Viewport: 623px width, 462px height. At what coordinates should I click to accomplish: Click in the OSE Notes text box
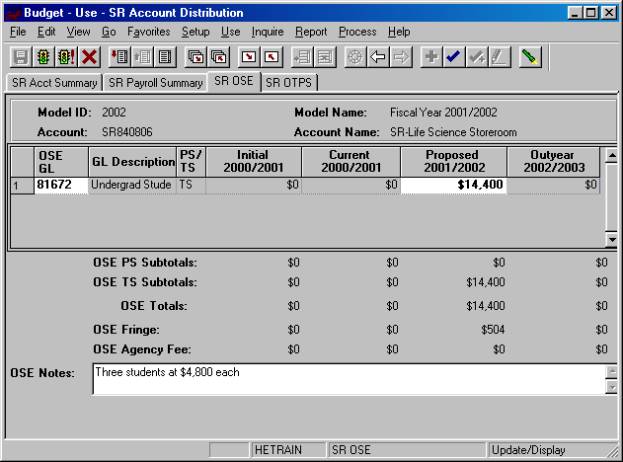tap(348, 378)
